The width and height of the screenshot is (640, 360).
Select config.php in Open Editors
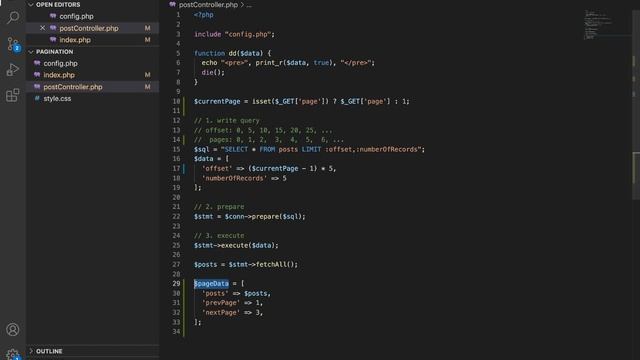[76, 16]
